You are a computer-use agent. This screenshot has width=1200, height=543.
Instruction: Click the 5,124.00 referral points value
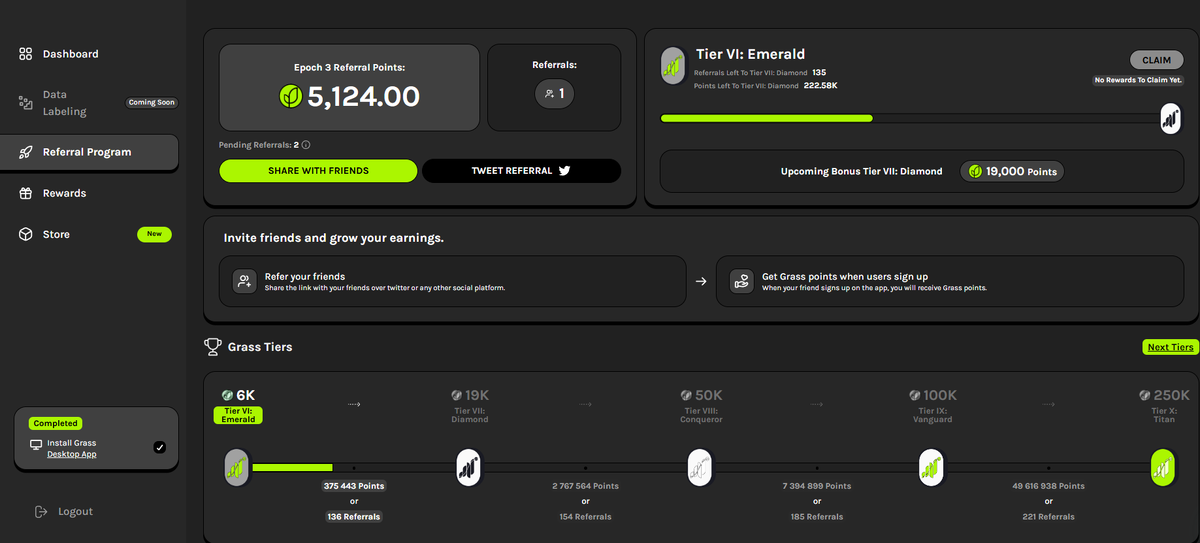(363, 96)
